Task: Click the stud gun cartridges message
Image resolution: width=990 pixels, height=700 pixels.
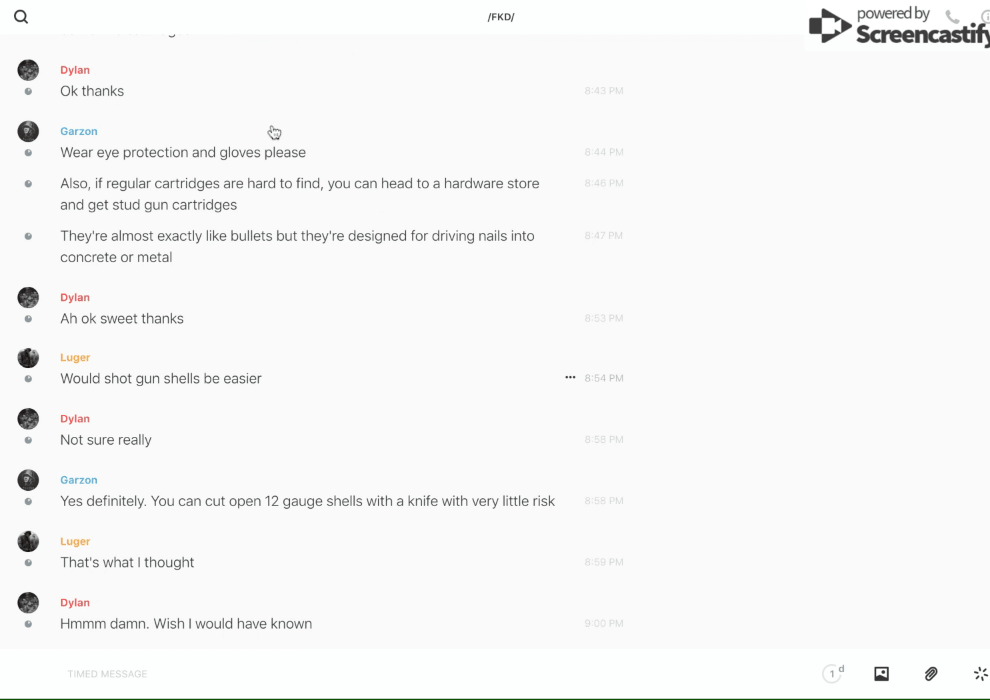Action: [299, 194]
